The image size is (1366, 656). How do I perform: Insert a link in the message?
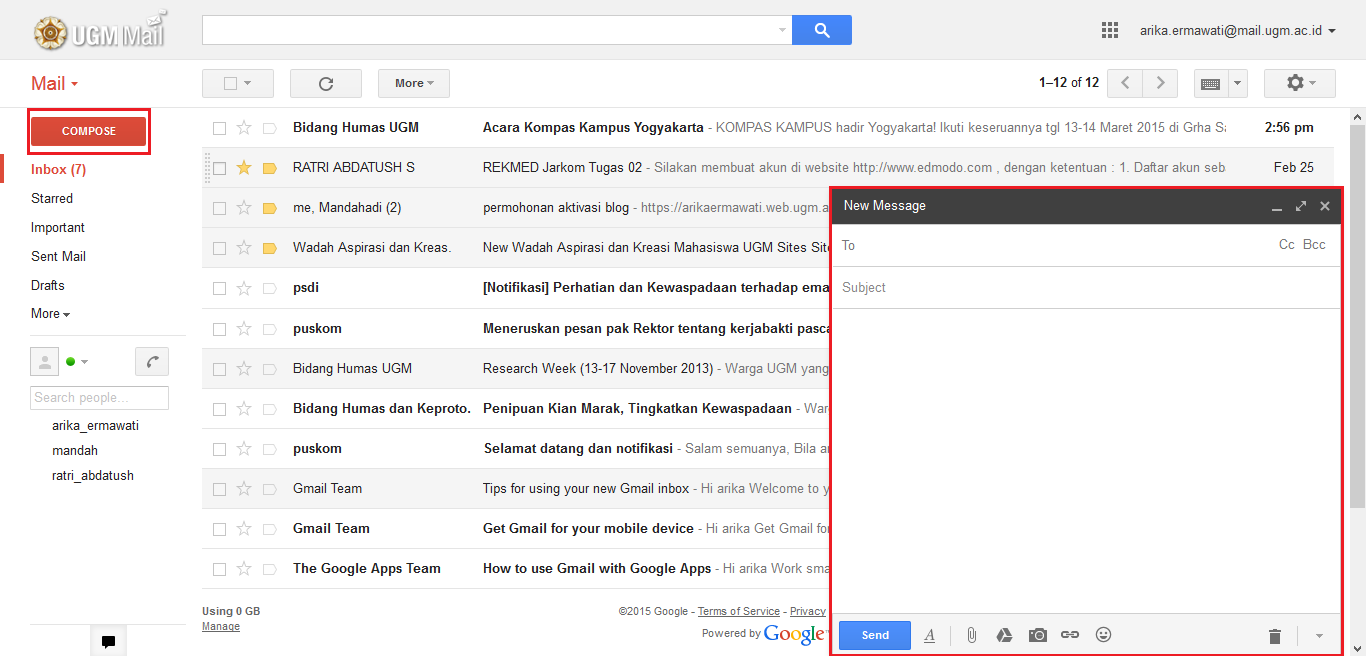1070,635
